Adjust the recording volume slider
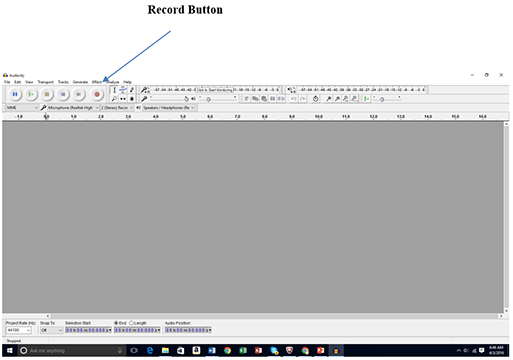Image resolution: width=513 pixels, height=360 pixels. 169,99
